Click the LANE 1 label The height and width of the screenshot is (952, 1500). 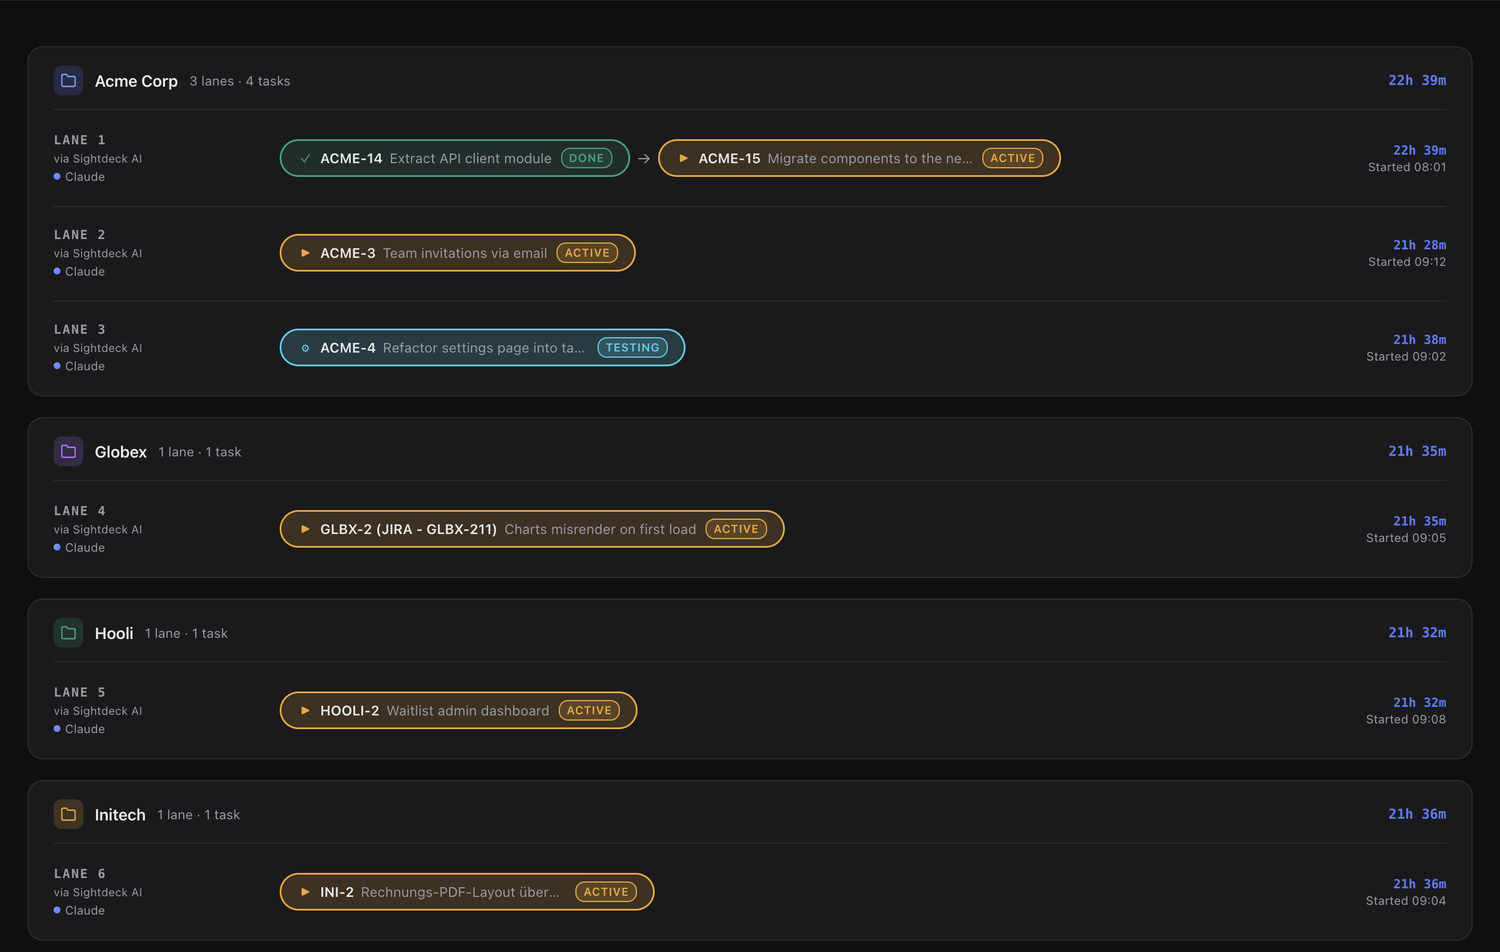(x=80, y=140)
